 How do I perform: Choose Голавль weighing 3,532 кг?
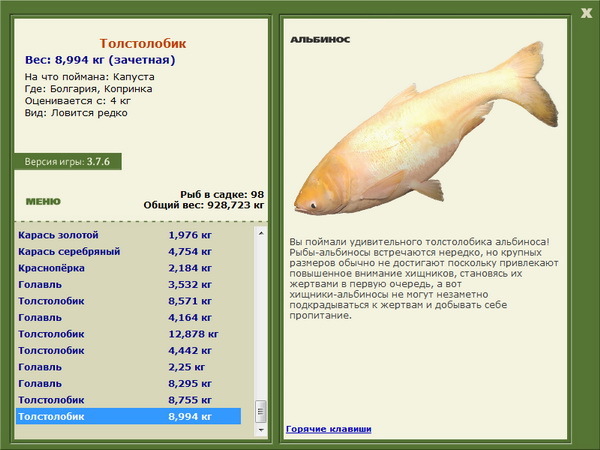(x=128, y=285)
